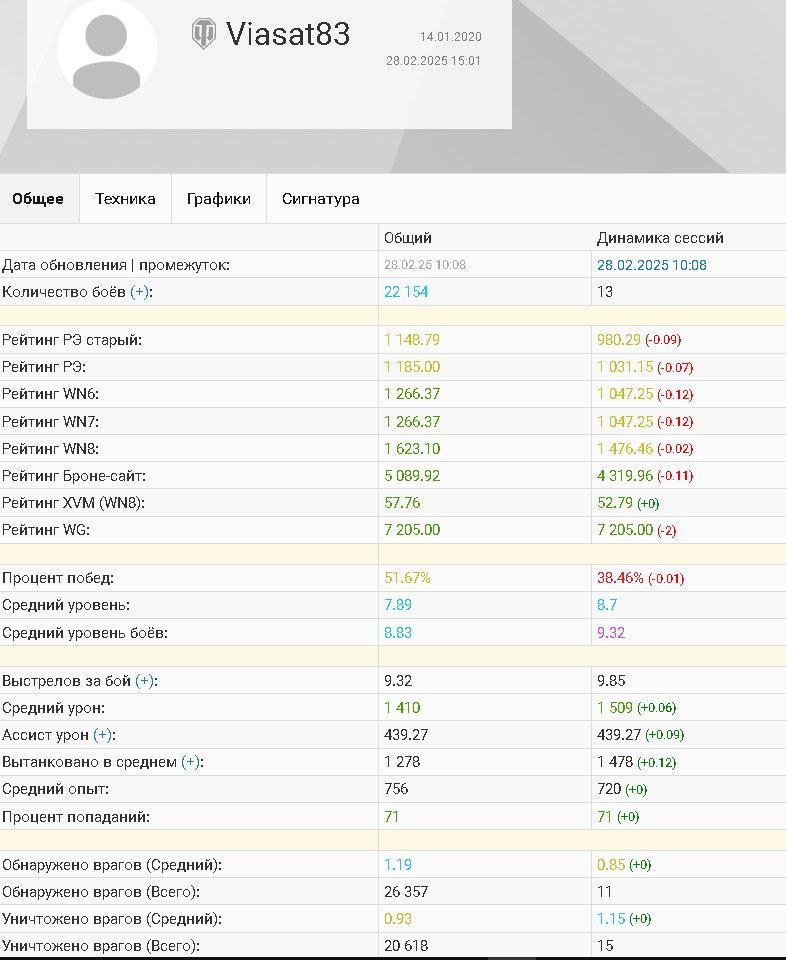The image size is (786, 960).
Task: Click the WN8 rating value 1 623.10
Action: (x=412, y=449)
